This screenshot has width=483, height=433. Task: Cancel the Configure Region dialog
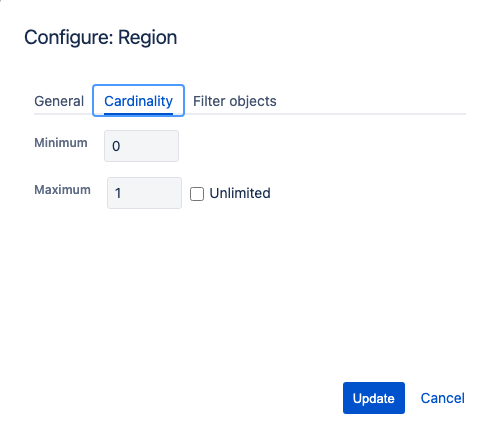click(x=442, y=398)
